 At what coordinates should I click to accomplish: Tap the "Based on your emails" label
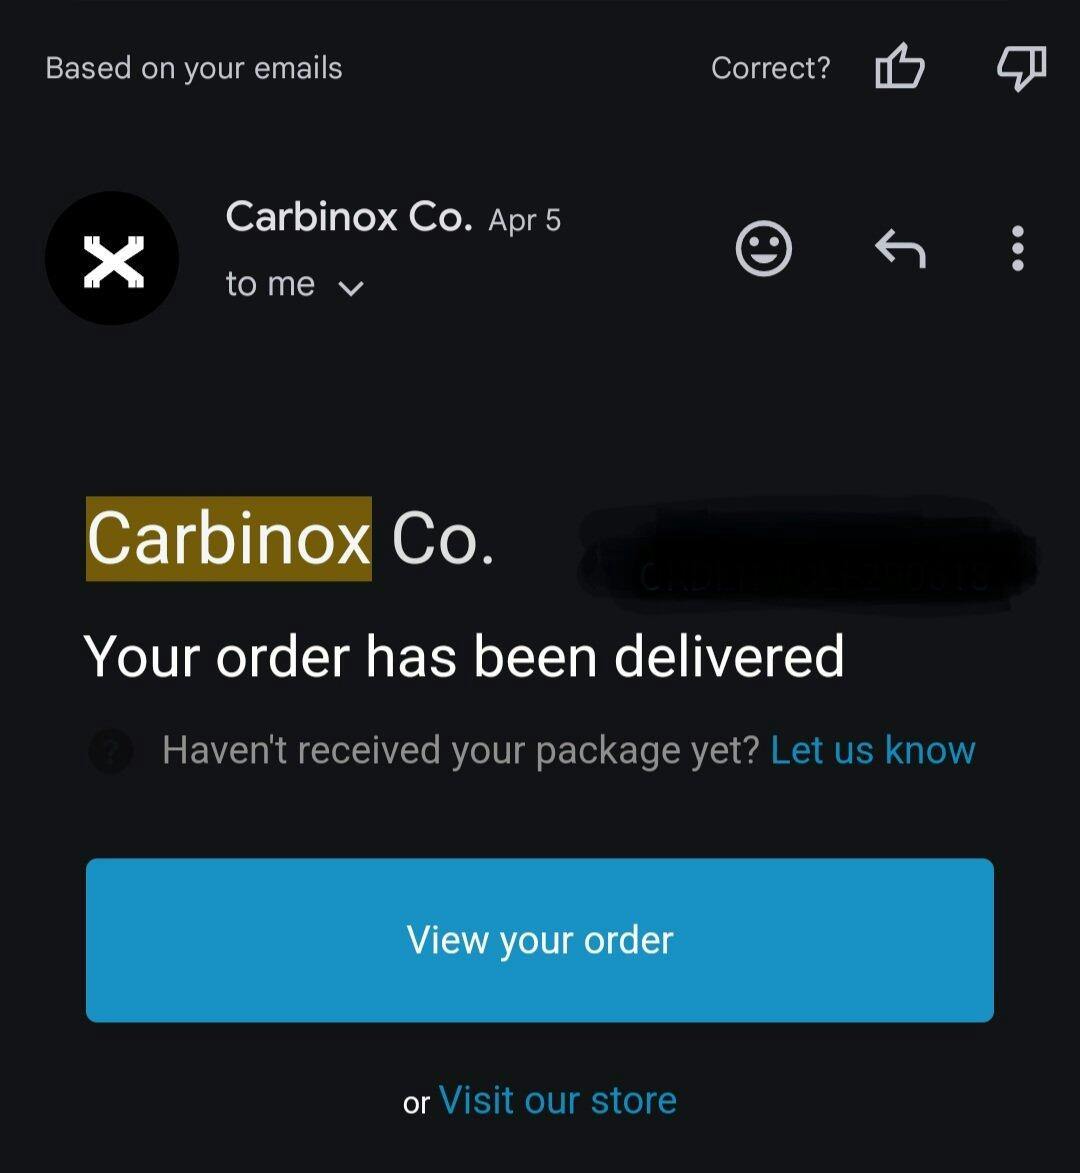(x=194, y=68)
